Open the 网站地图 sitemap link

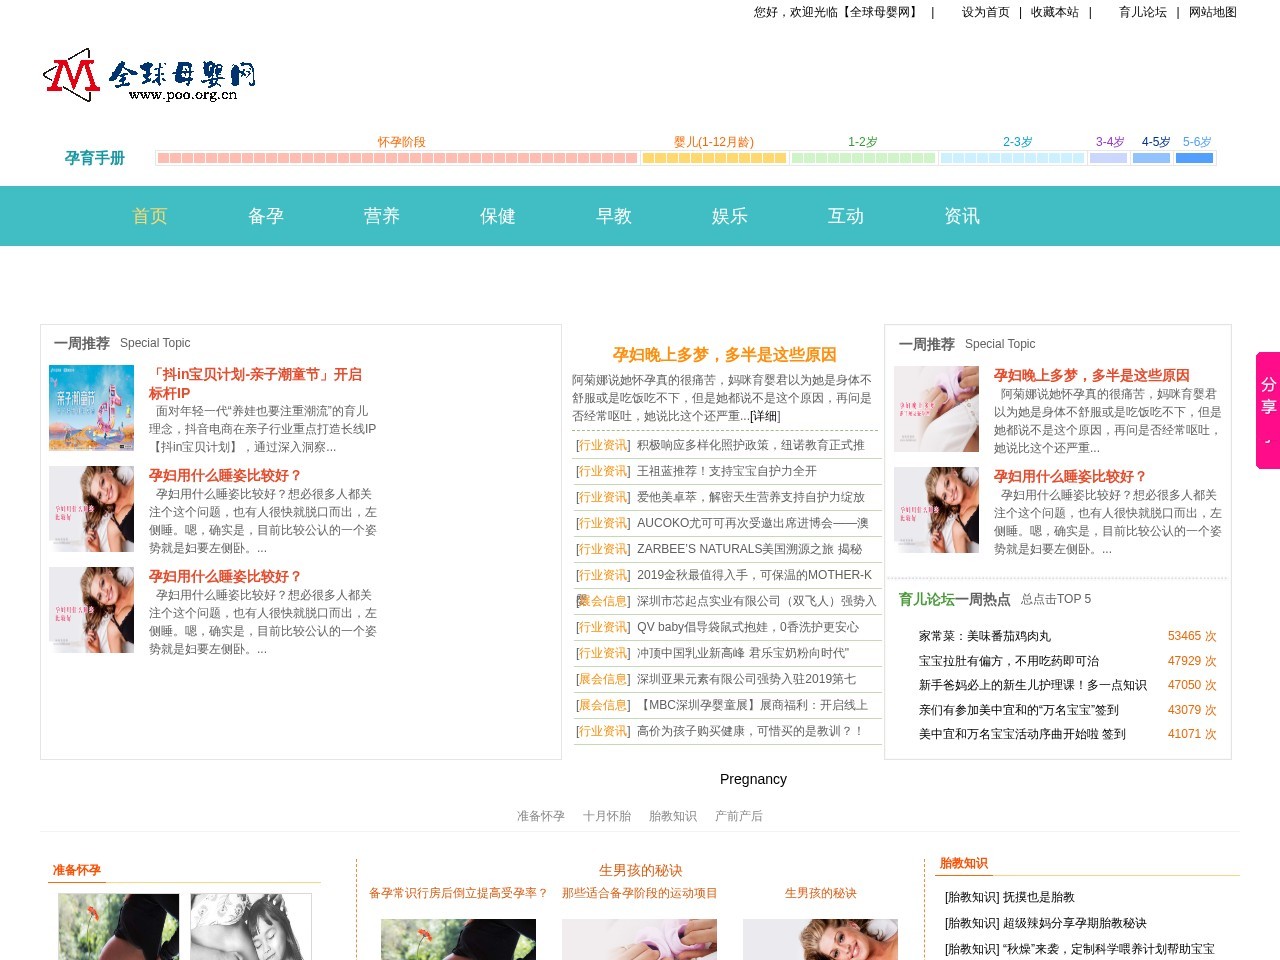1211,13
